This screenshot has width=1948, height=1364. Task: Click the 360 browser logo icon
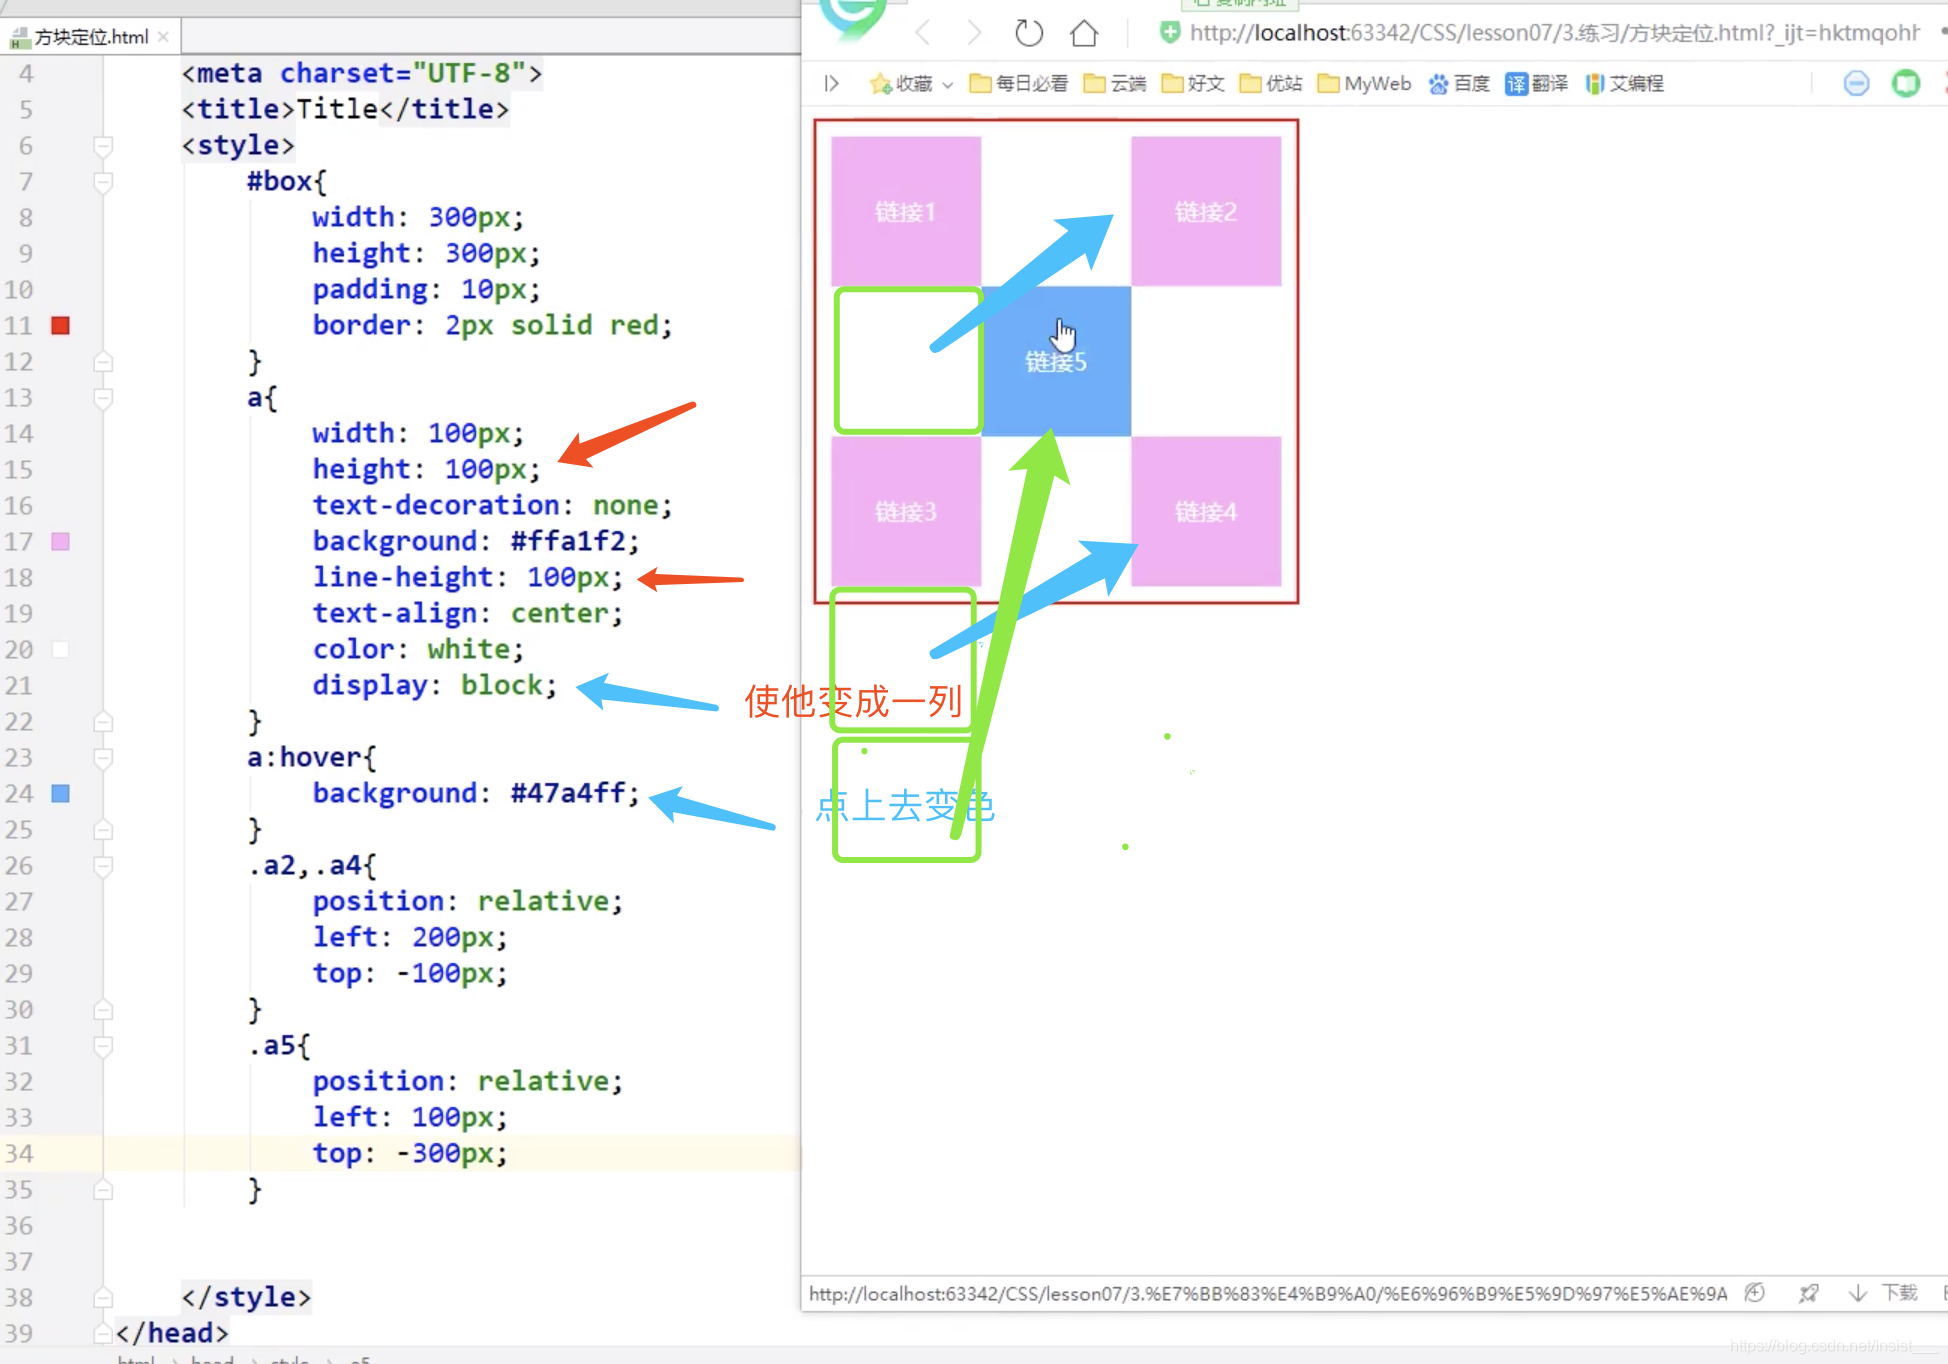coord(852,18)
